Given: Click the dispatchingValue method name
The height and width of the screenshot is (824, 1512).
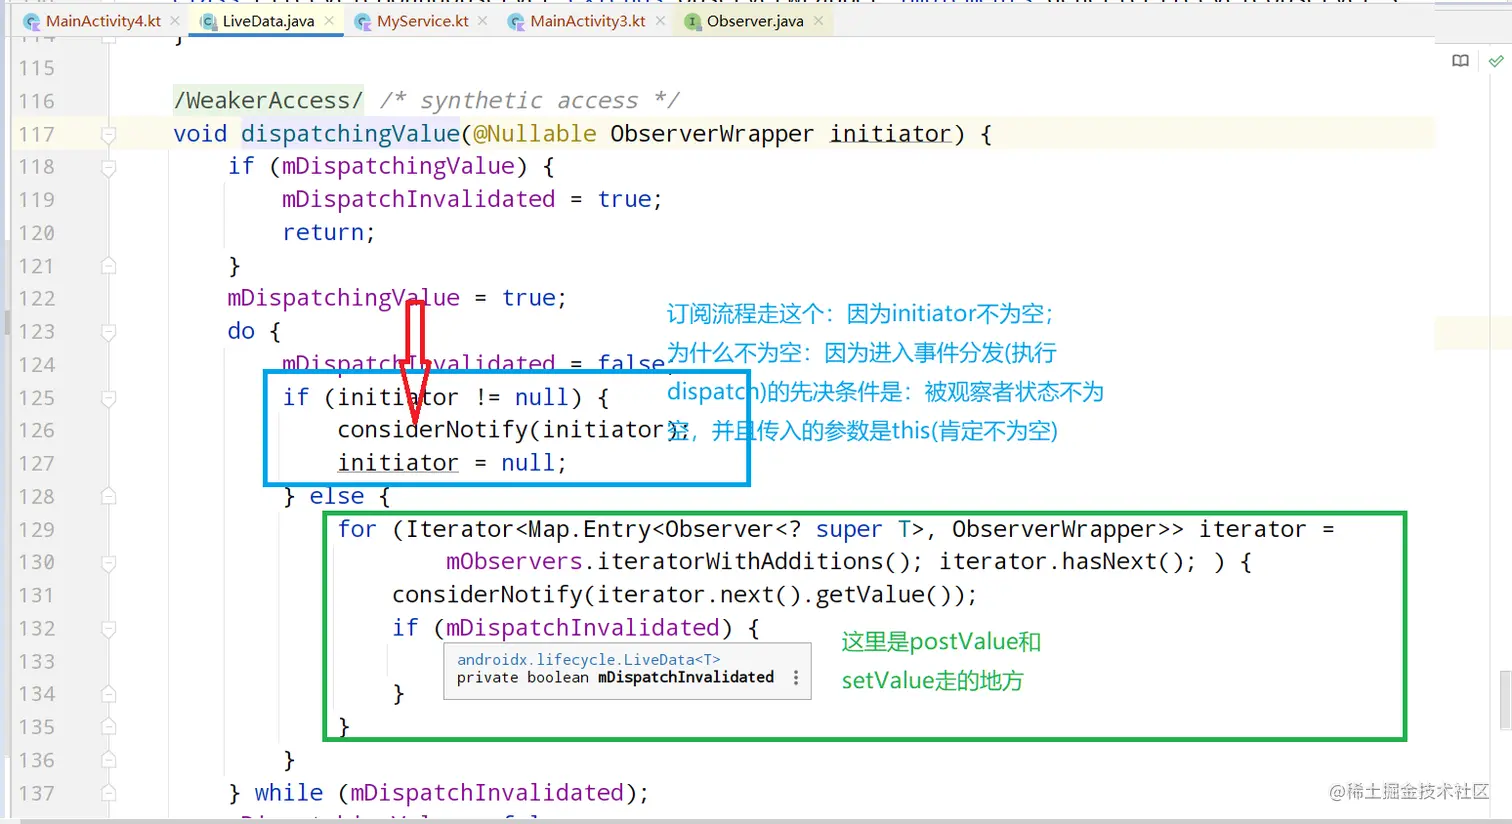Looking at the screenshot, I should click(350, 134).
